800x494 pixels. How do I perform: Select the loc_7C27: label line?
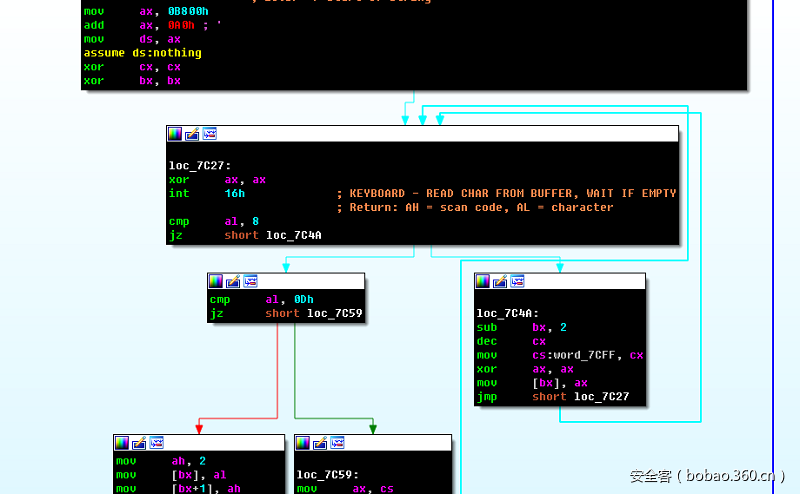point(198,166)
